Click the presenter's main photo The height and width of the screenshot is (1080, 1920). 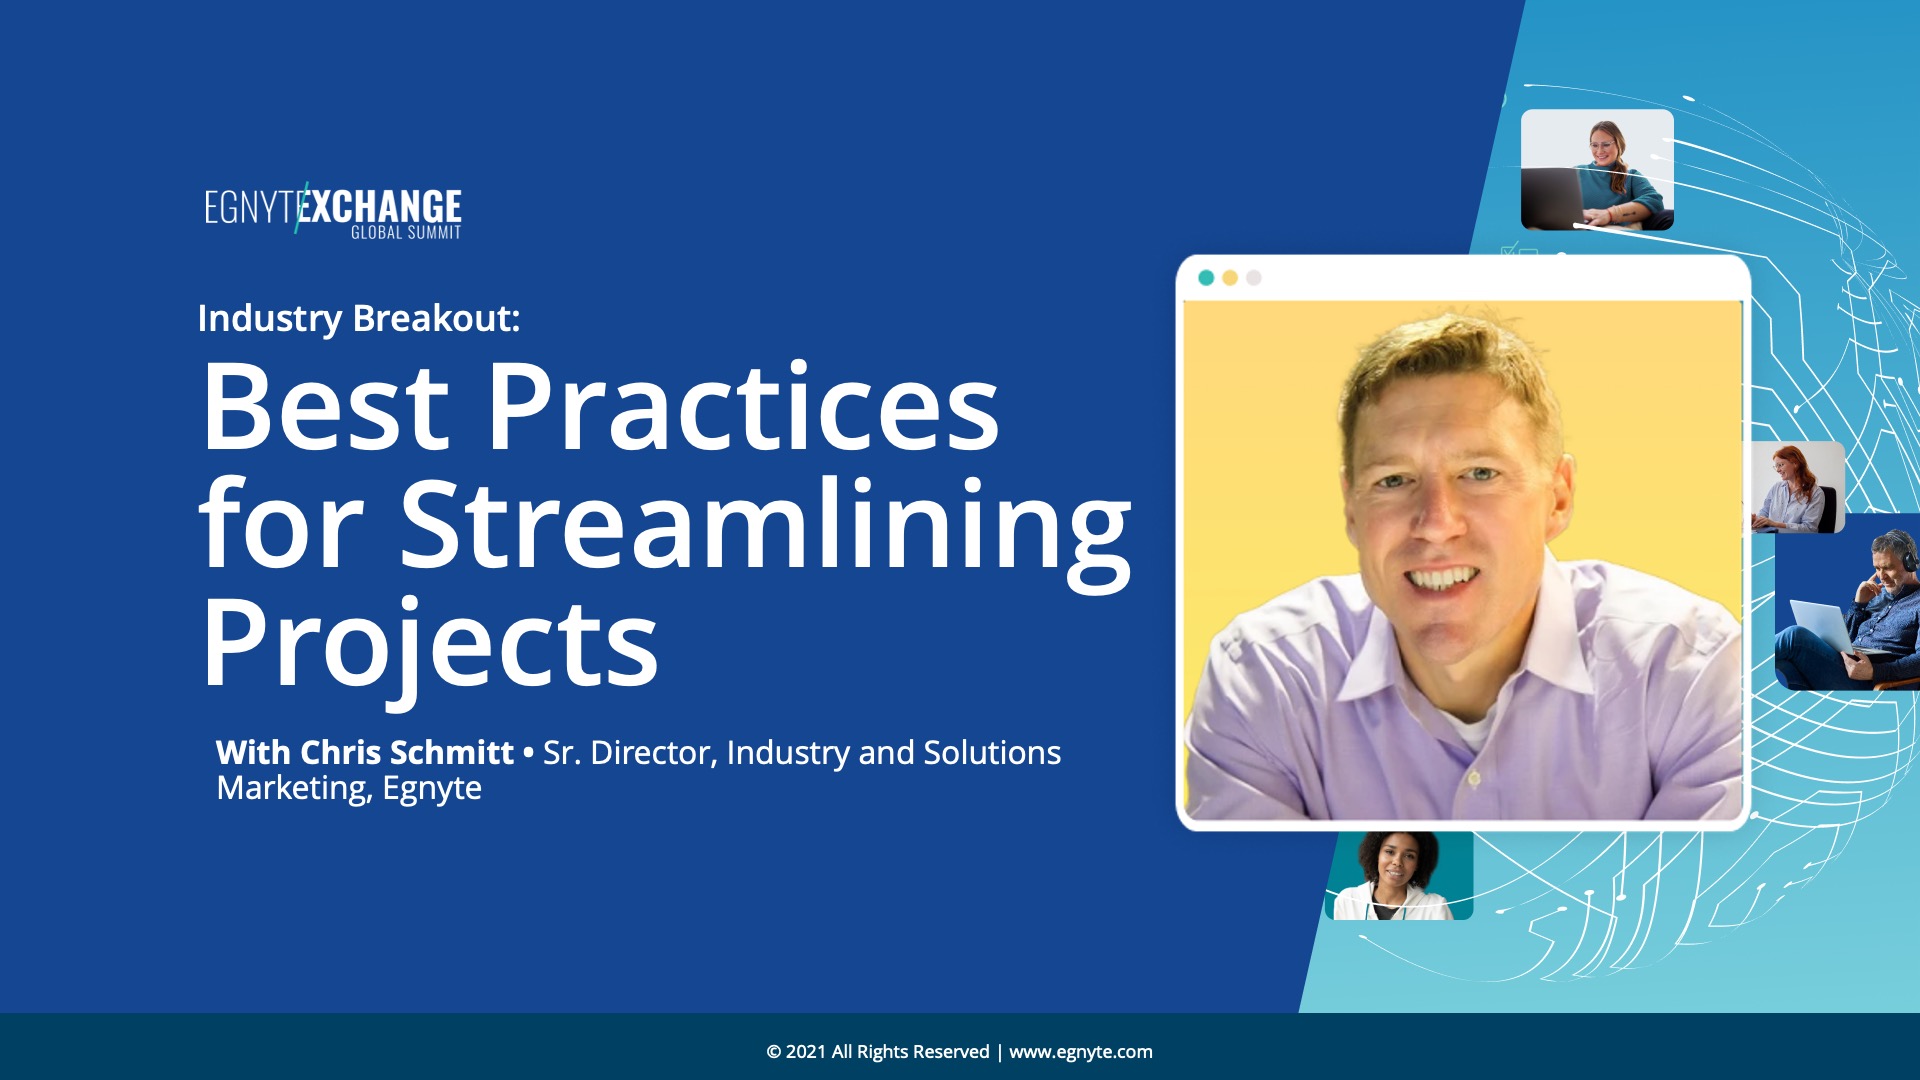(x=1462, y=560)
